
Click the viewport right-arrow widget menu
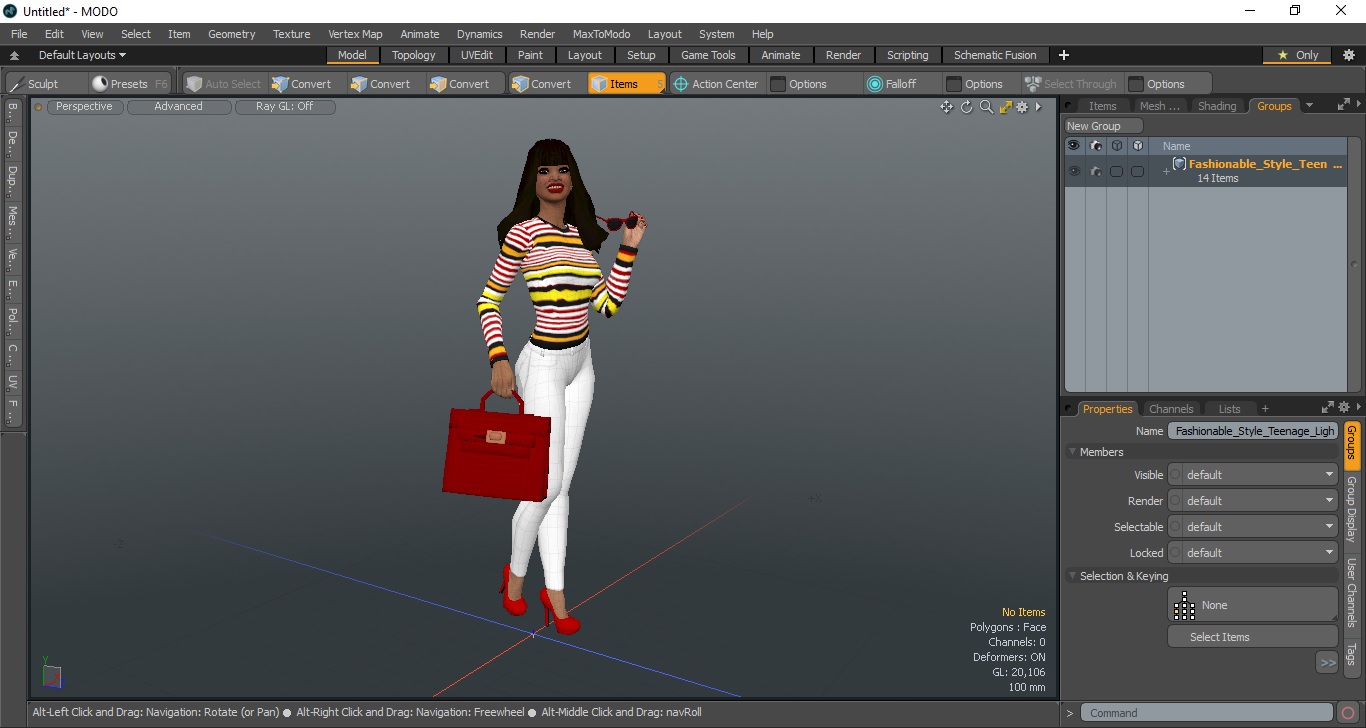point(1038,107)
